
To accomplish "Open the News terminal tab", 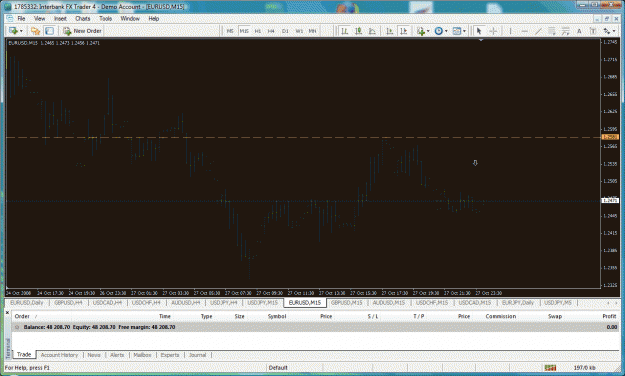I will pyautogui.click(x=94, y=355).
